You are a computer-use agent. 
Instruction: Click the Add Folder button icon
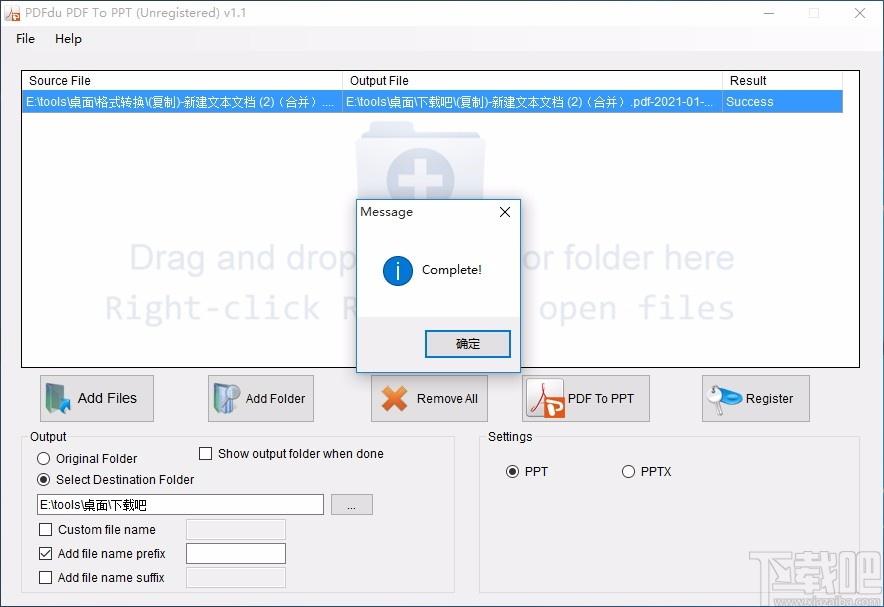tap(226, 398)
